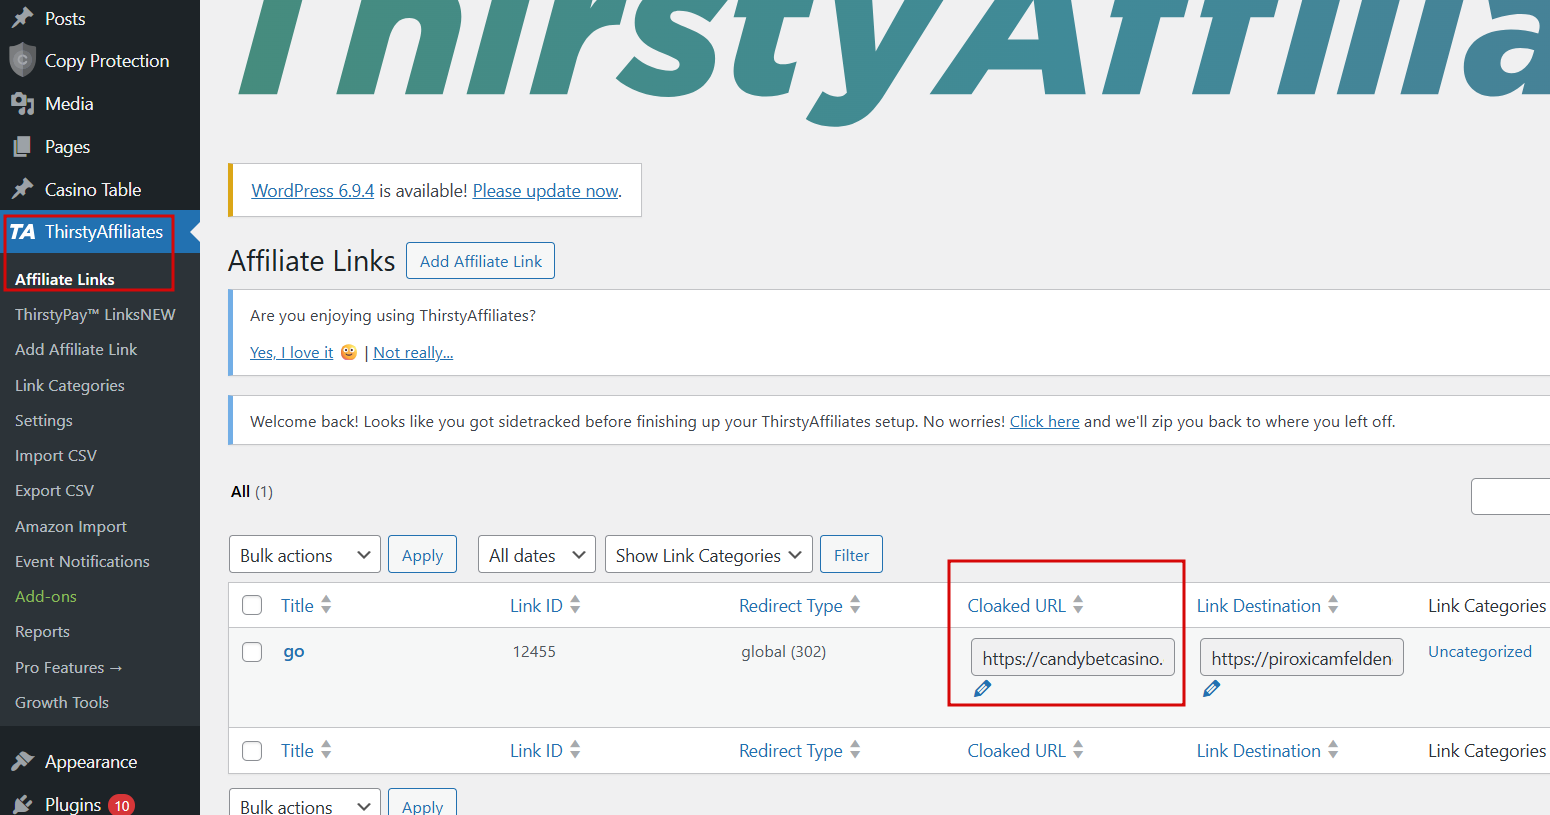This screenshot has width=1550, height=815.
Task: Click Link ID value 12455
Action: (534, 651)
